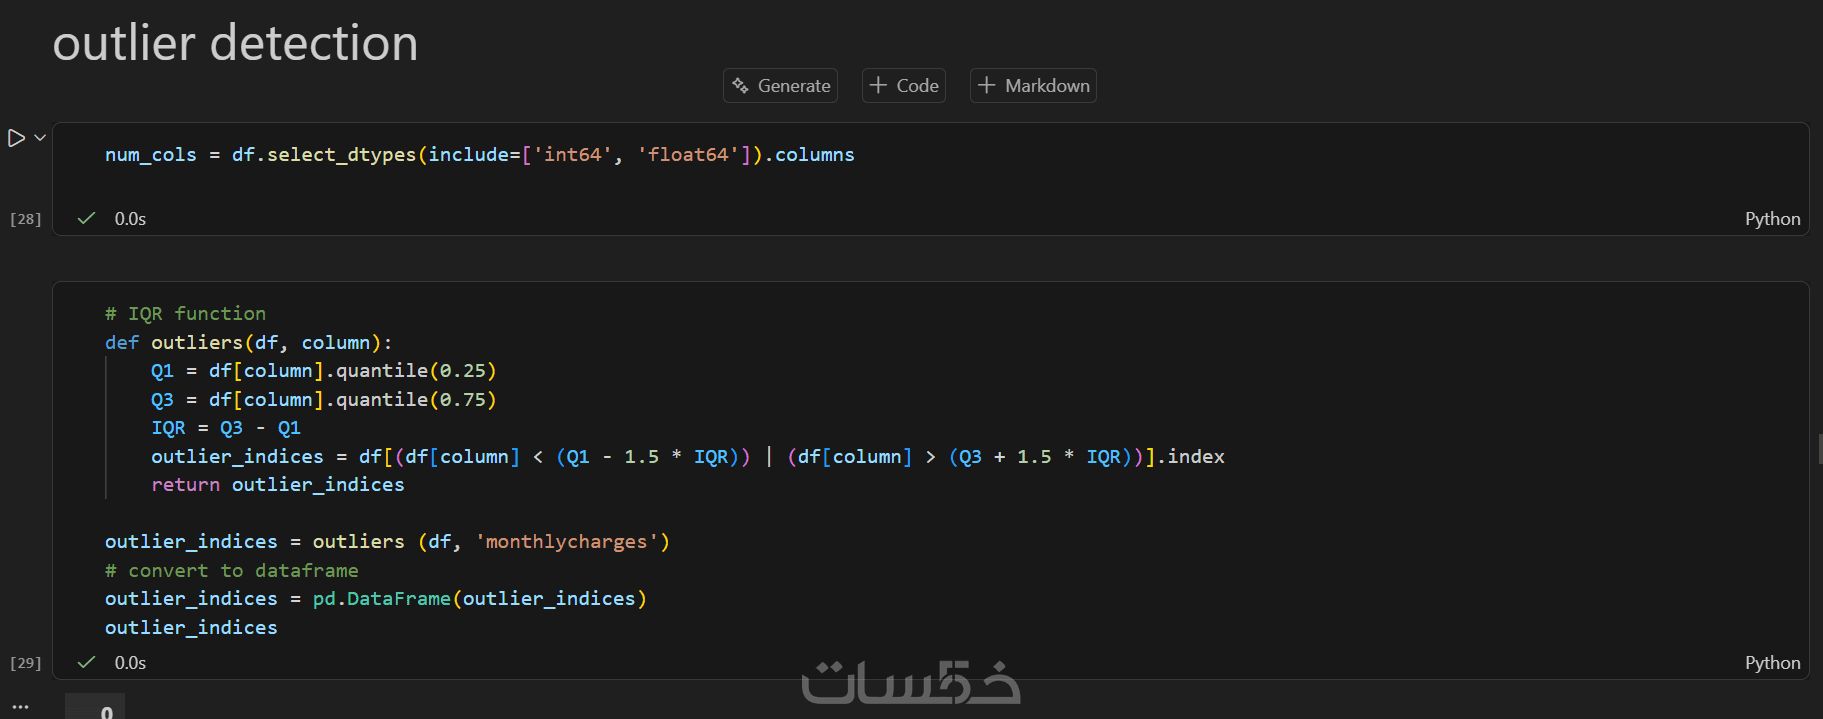This screenshot has width=1823, height=719.
Task: Click the success checkmark of cell 29
Action: click(87, 662)
